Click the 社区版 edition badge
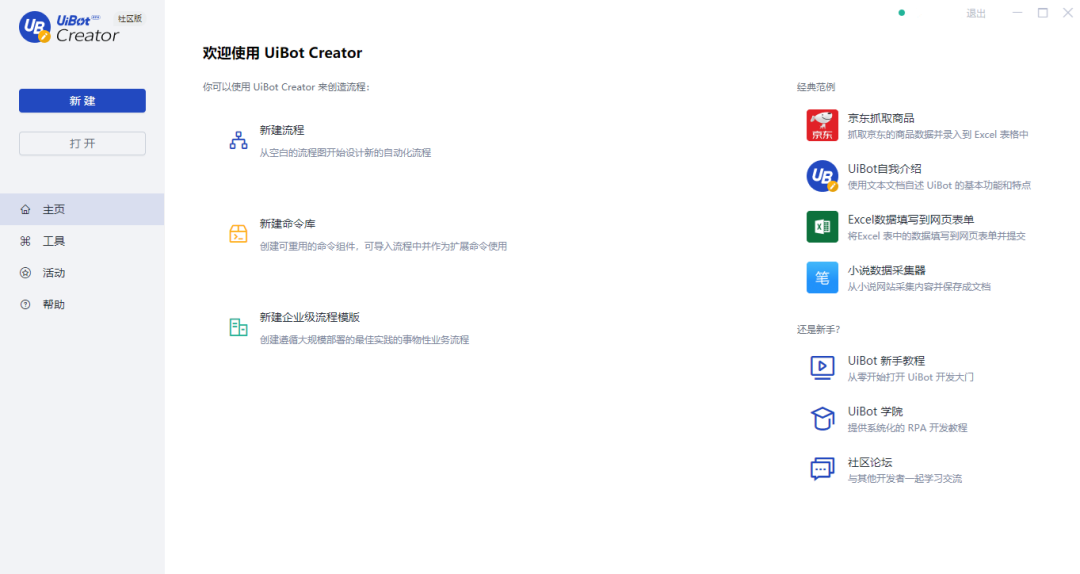 point(129,19)
